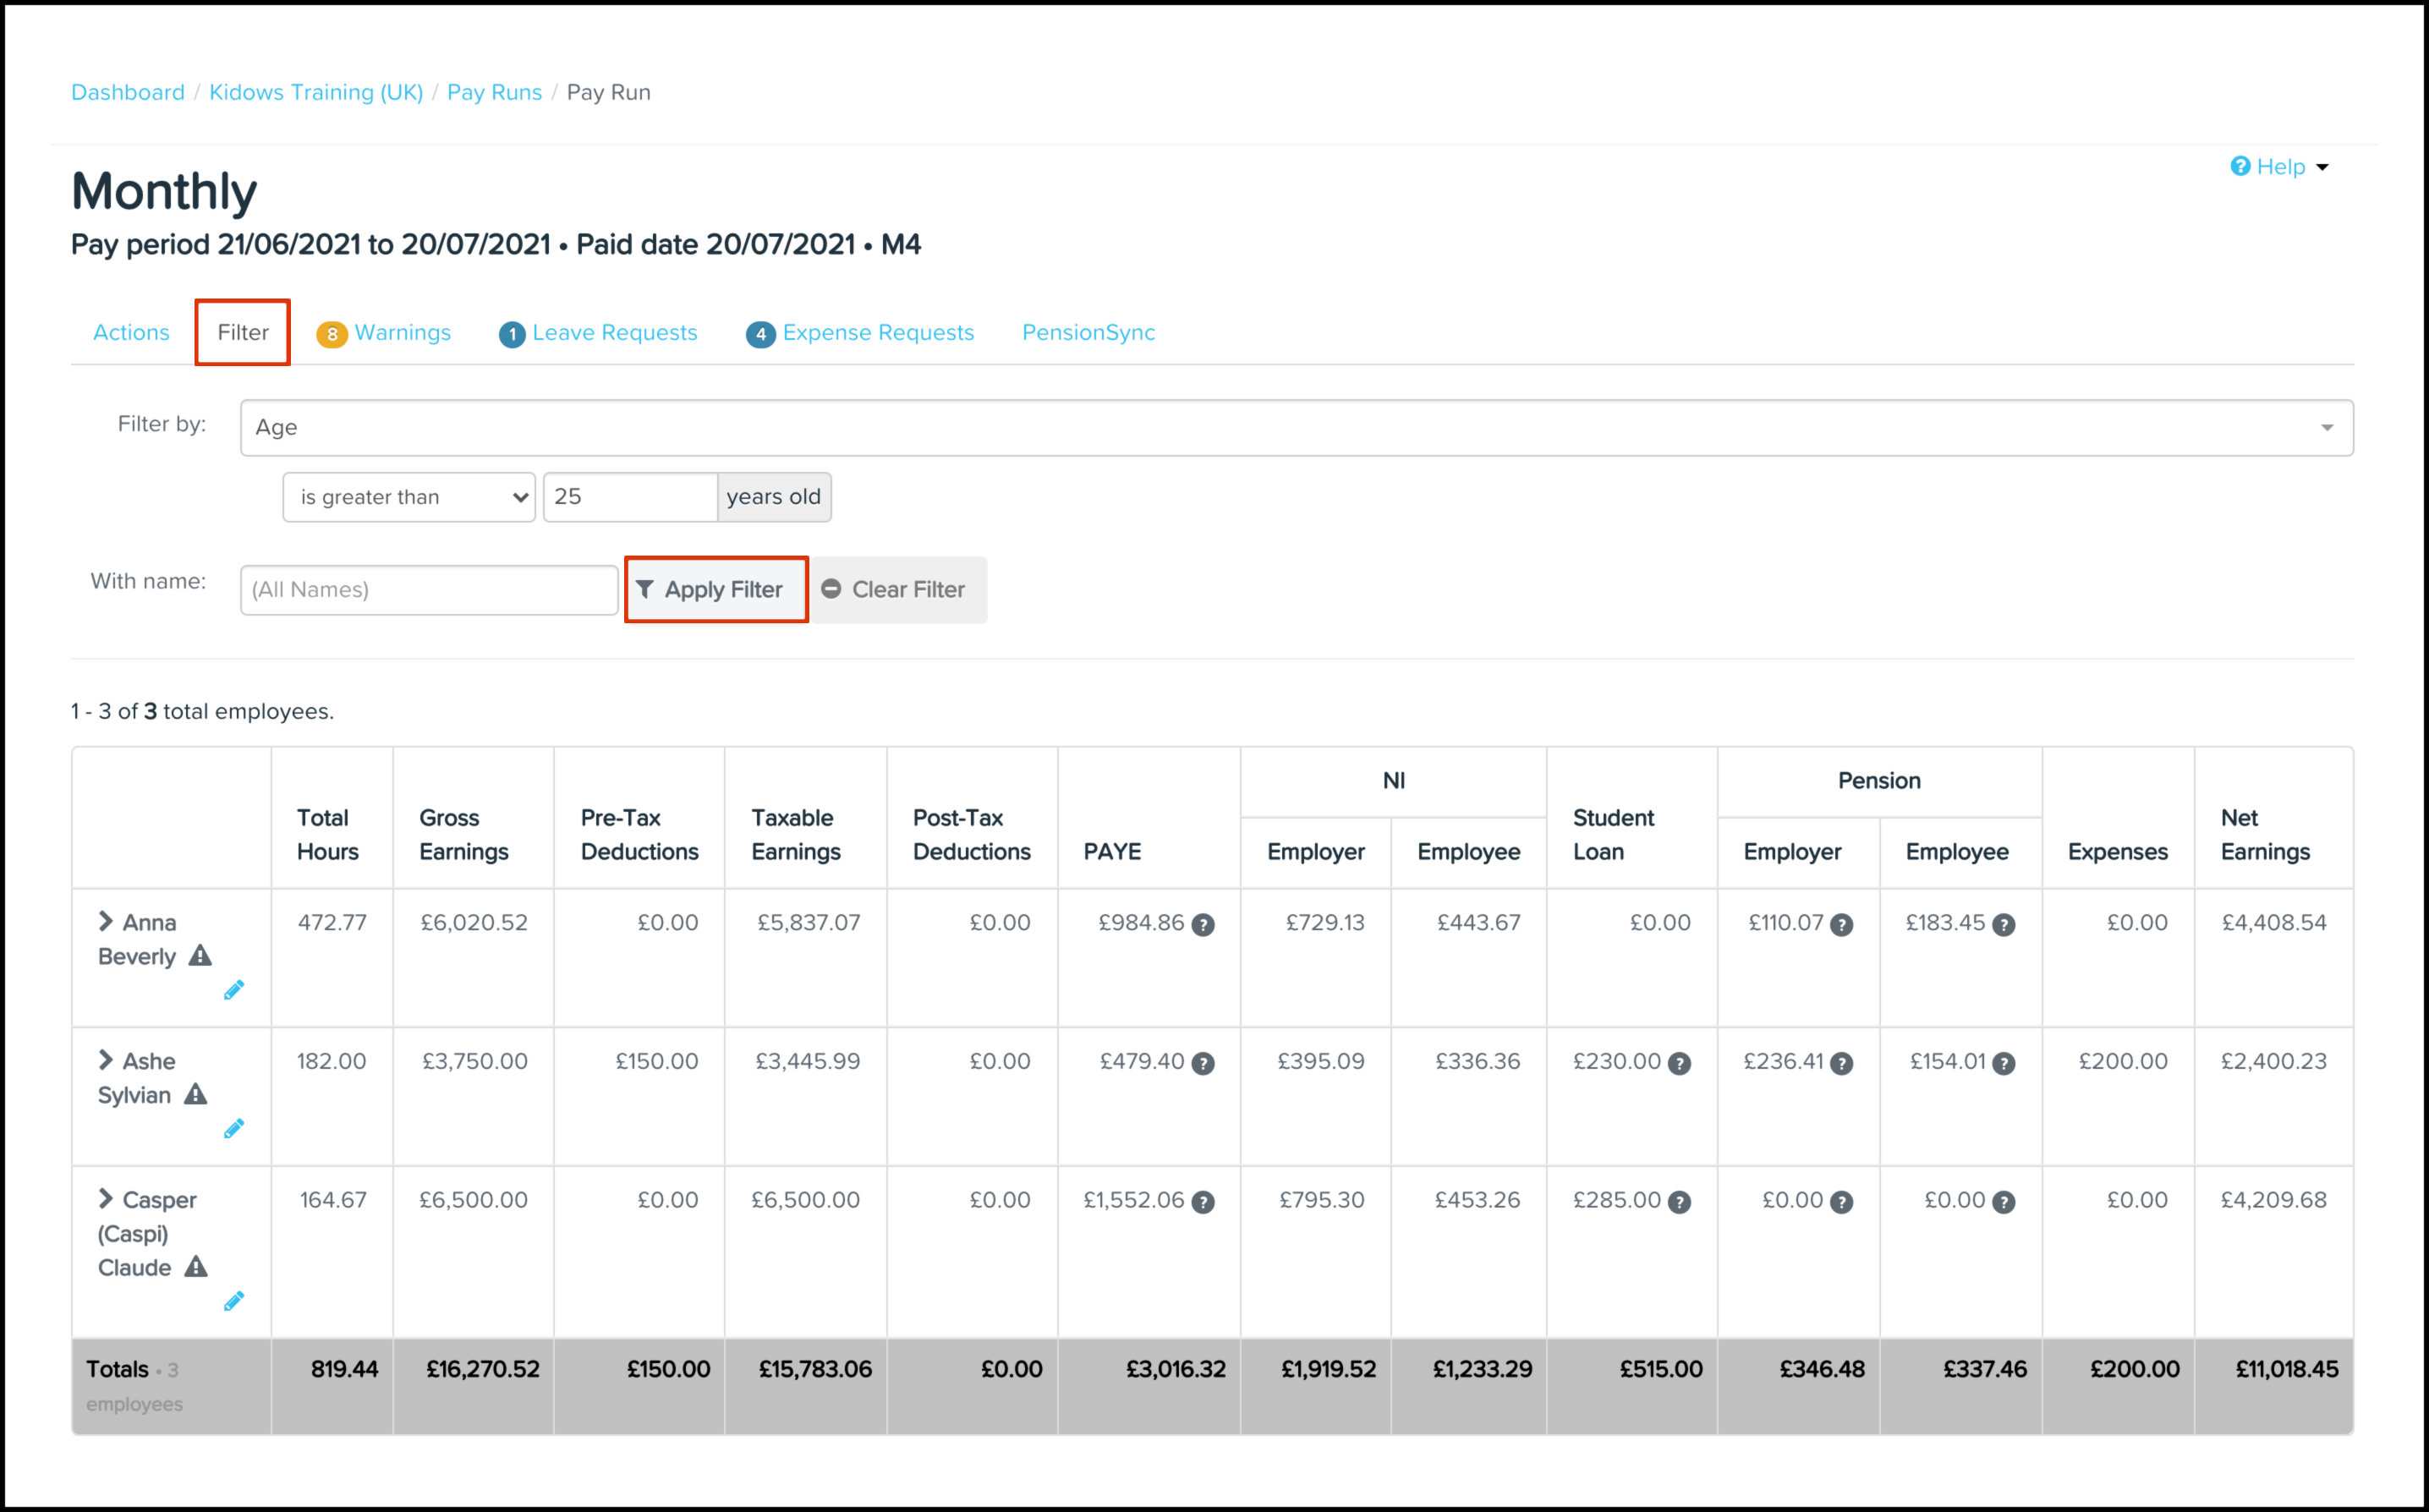Viewport: 2429px width, 1512px height.
Task: Click the blue 4 badge for Expense Requests
Action: coord(761,334)
